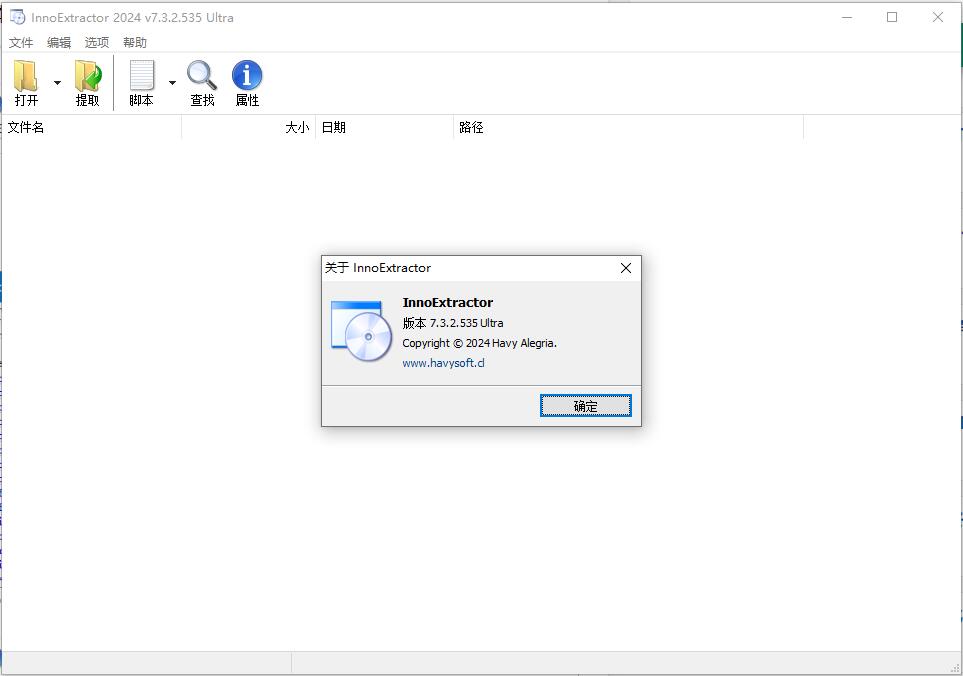Image resolution: width=963 pixels, height=676 pixels.
Task: Open the www.havysoft.cl link
Action: tap(443, 363)
